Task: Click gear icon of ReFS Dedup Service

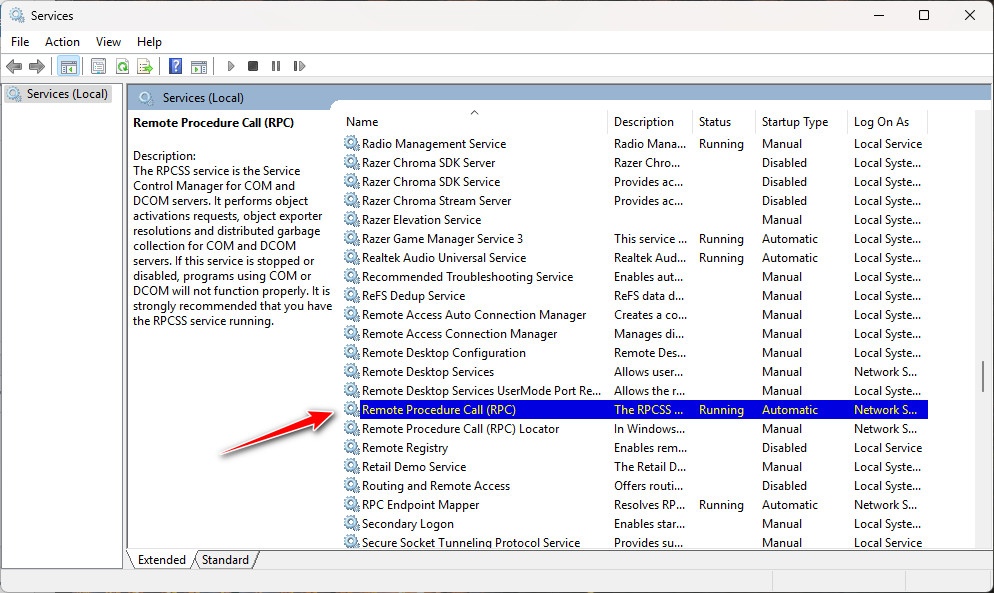Action: [352, 296]
